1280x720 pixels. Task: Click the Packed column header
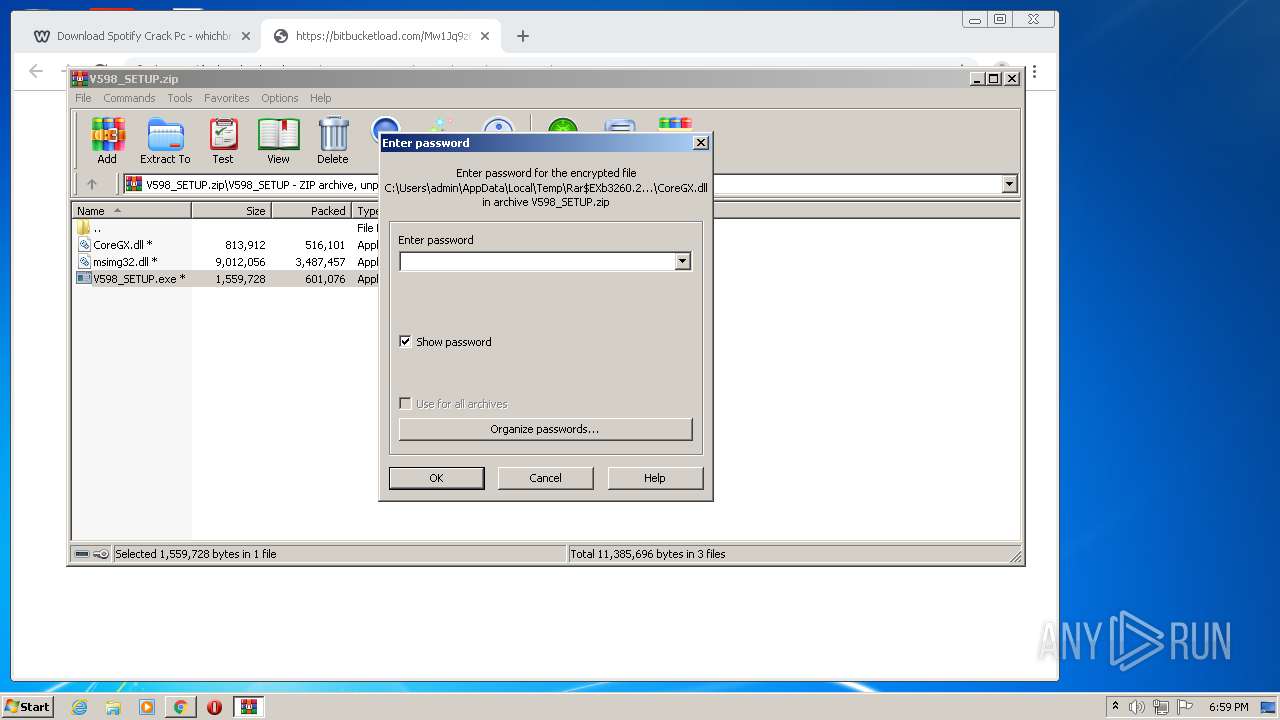(x=312, y=211)
